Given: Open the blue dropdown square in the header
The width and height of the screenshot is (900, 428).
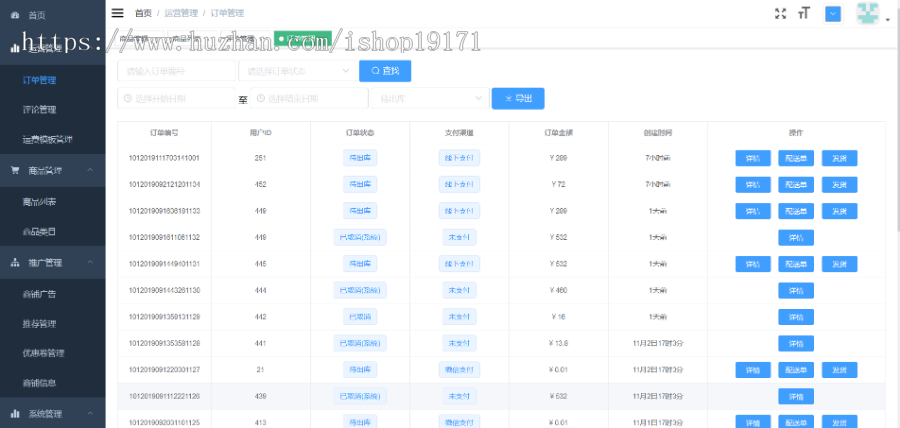Looking at the screenshot, I should click(x=833, y=13).
